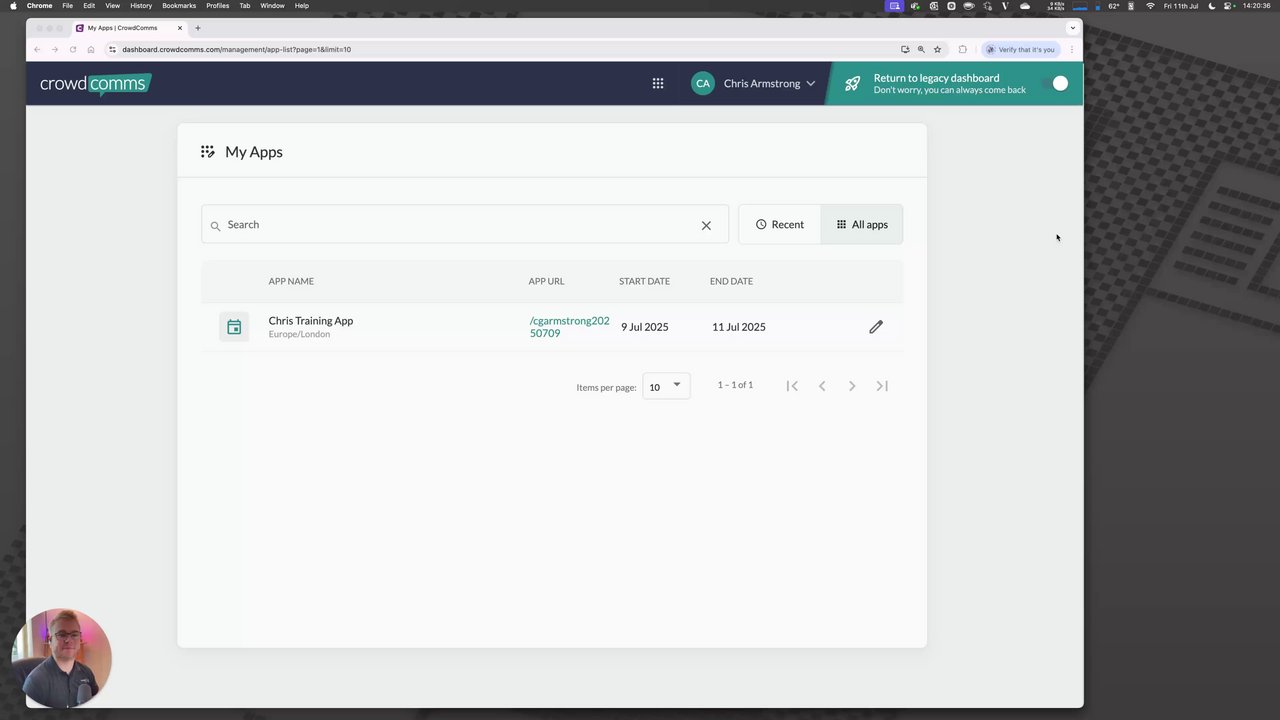Click the Do Not Disturb moon icon
Screen dimensions: 1280x720
tap(1212, 6)
